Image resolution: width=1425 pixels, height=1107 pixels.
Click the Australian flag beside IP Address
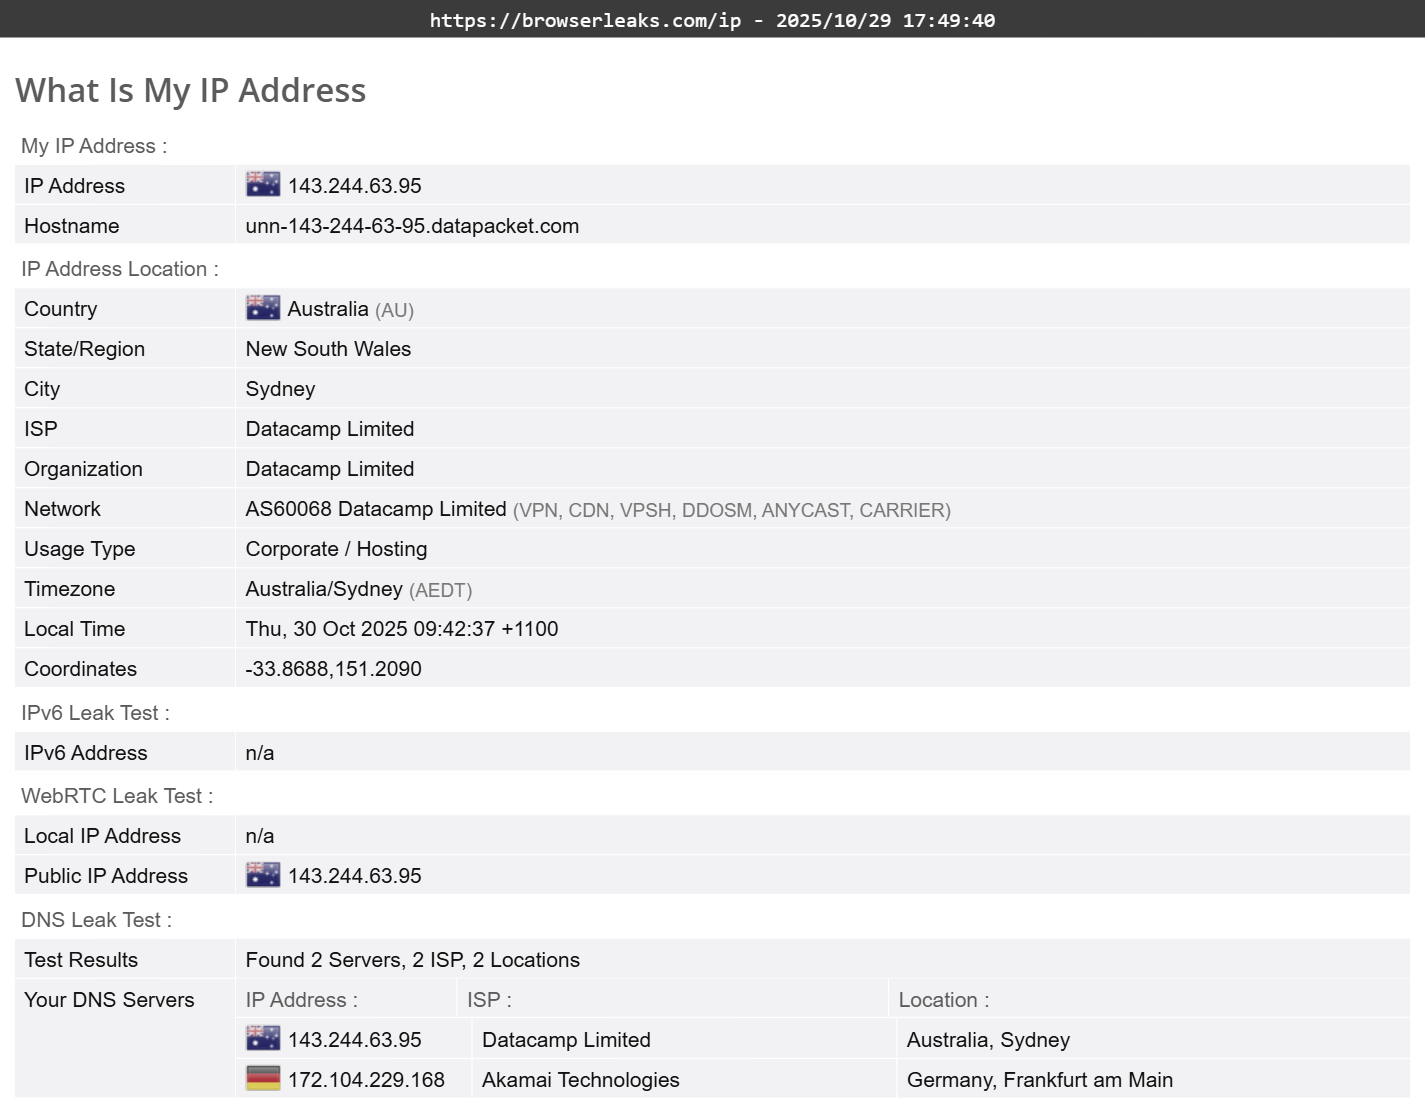coord(262,184)
